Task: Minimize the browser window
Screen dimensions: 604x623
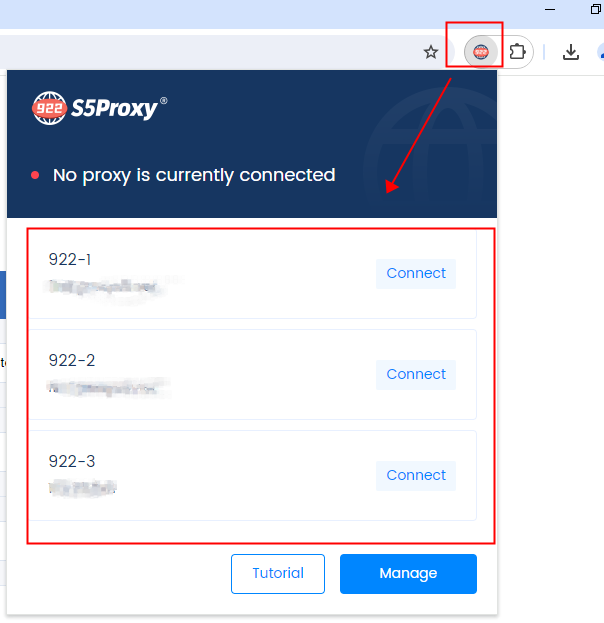Action: click(550, 9)
